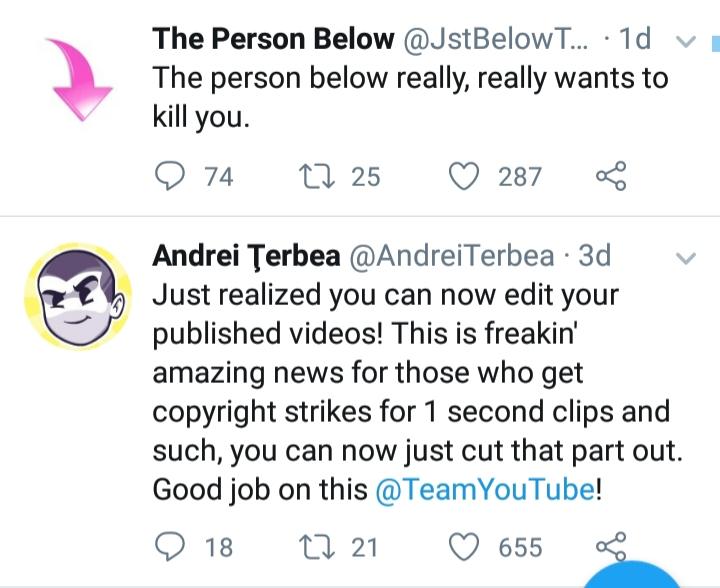Viewport: 720px width, 588px height.
Task: Reply to Andrei Țerbea's tweet
Action: [170, 547]
